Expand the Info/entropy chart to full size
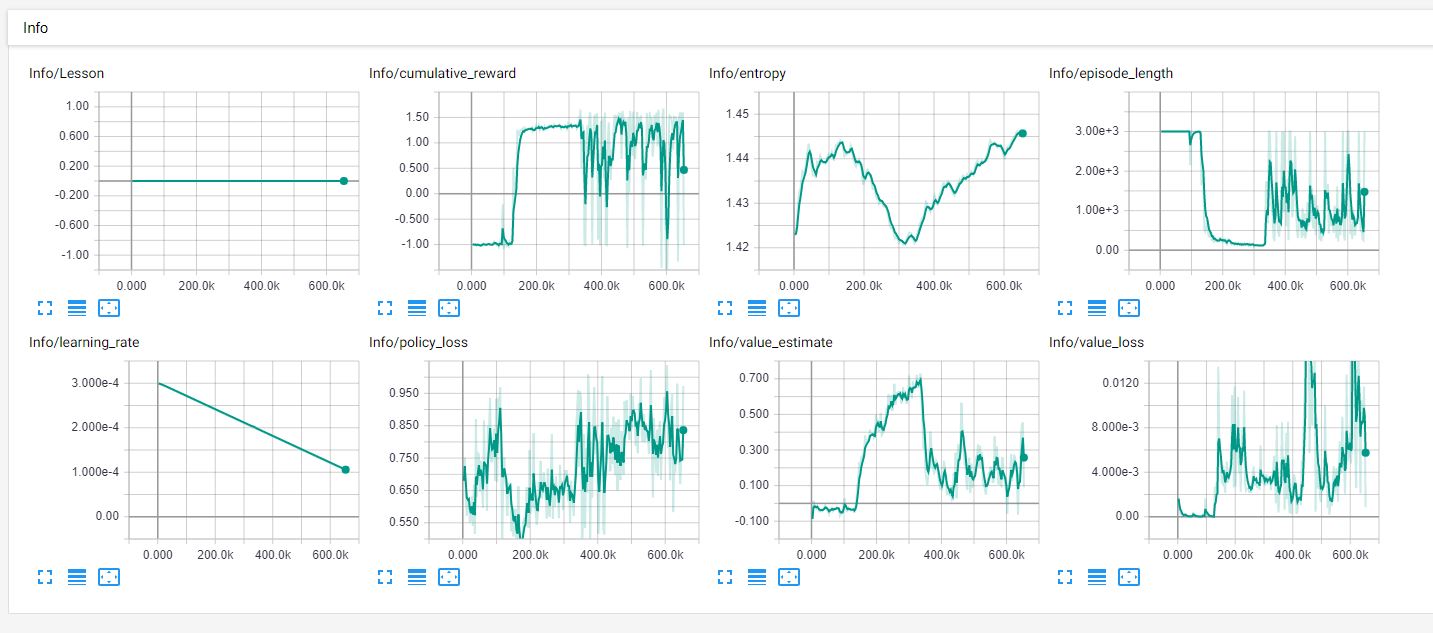Viewport: 1433px width, 633px height. pyautogui.click(x=724, y=308)
